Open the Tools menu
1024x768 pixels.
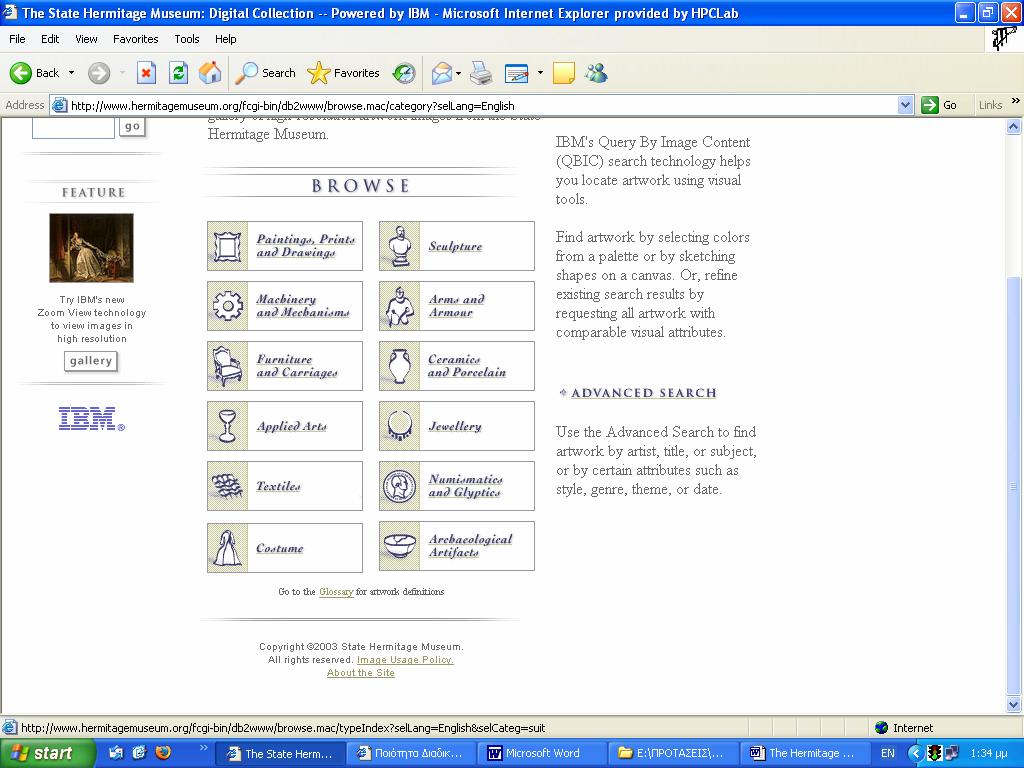(187, 39)
